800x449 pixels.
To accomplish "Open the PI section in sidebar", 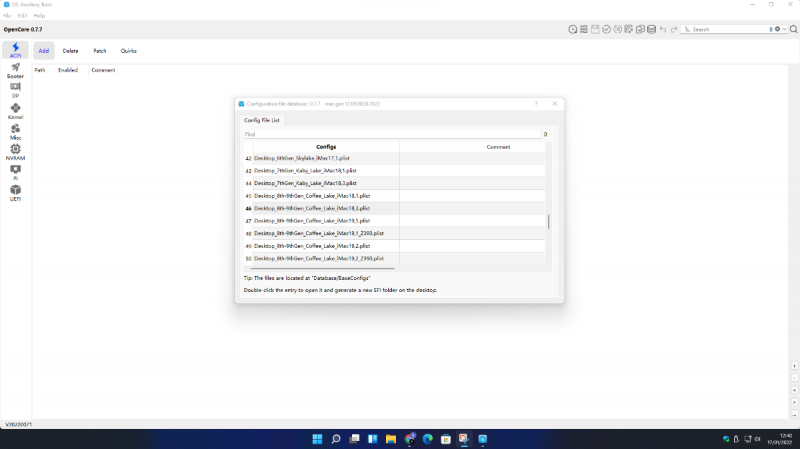I will click(x=15, y=172).
